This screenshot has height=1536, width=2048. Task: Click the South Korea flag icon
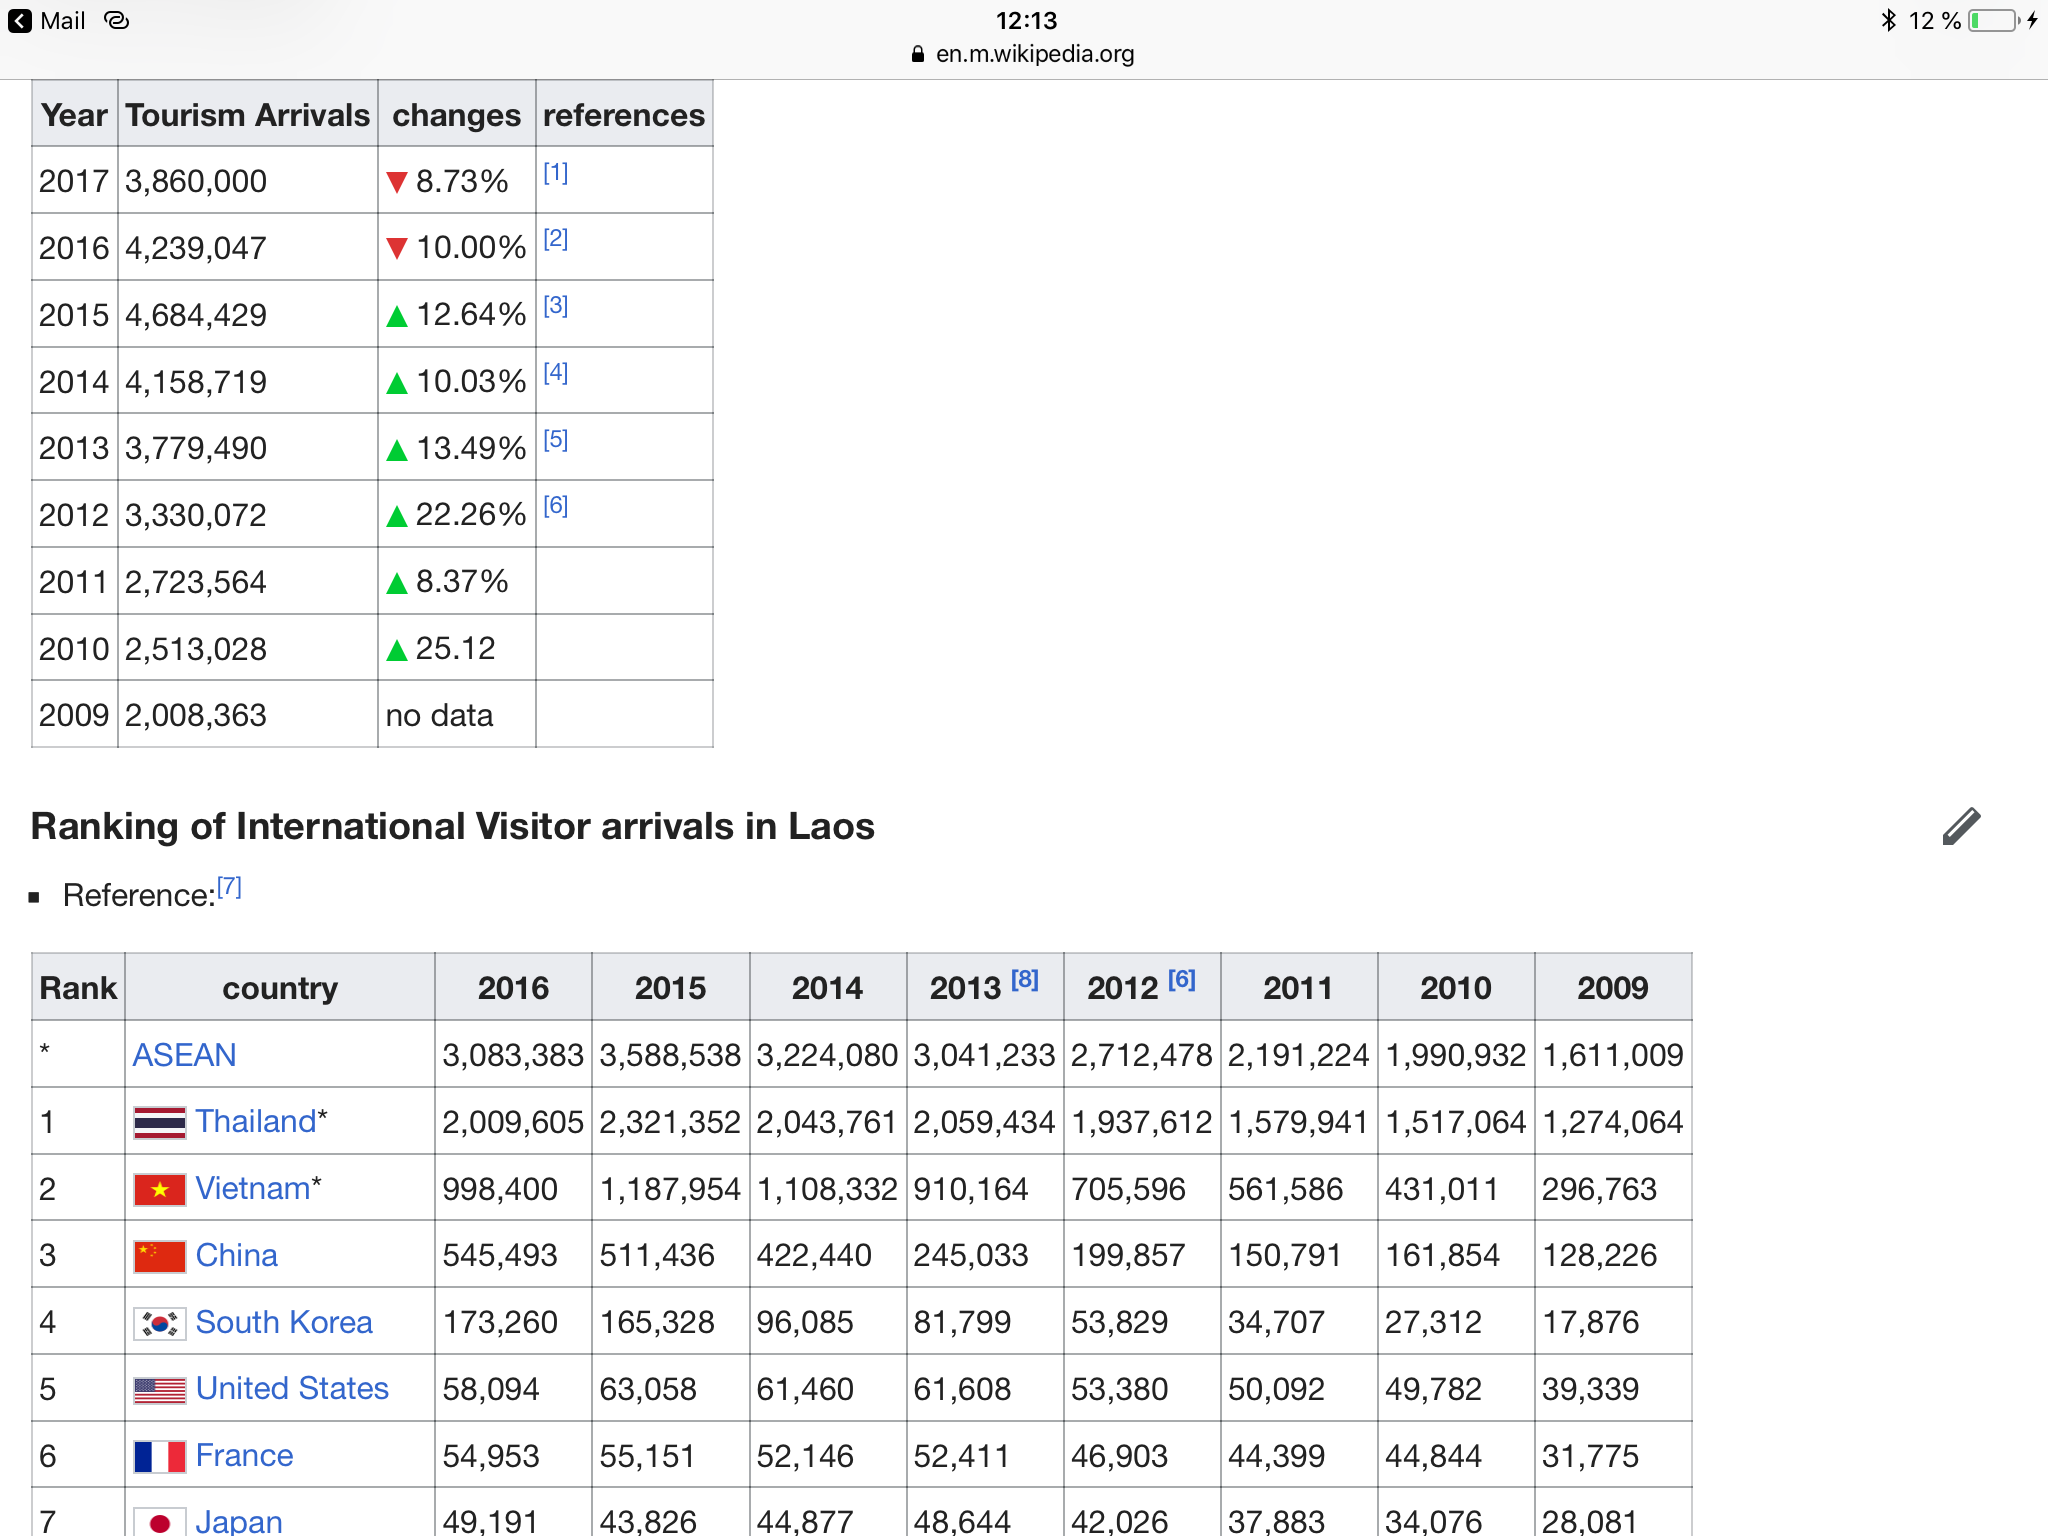(x=160, y=1323)
